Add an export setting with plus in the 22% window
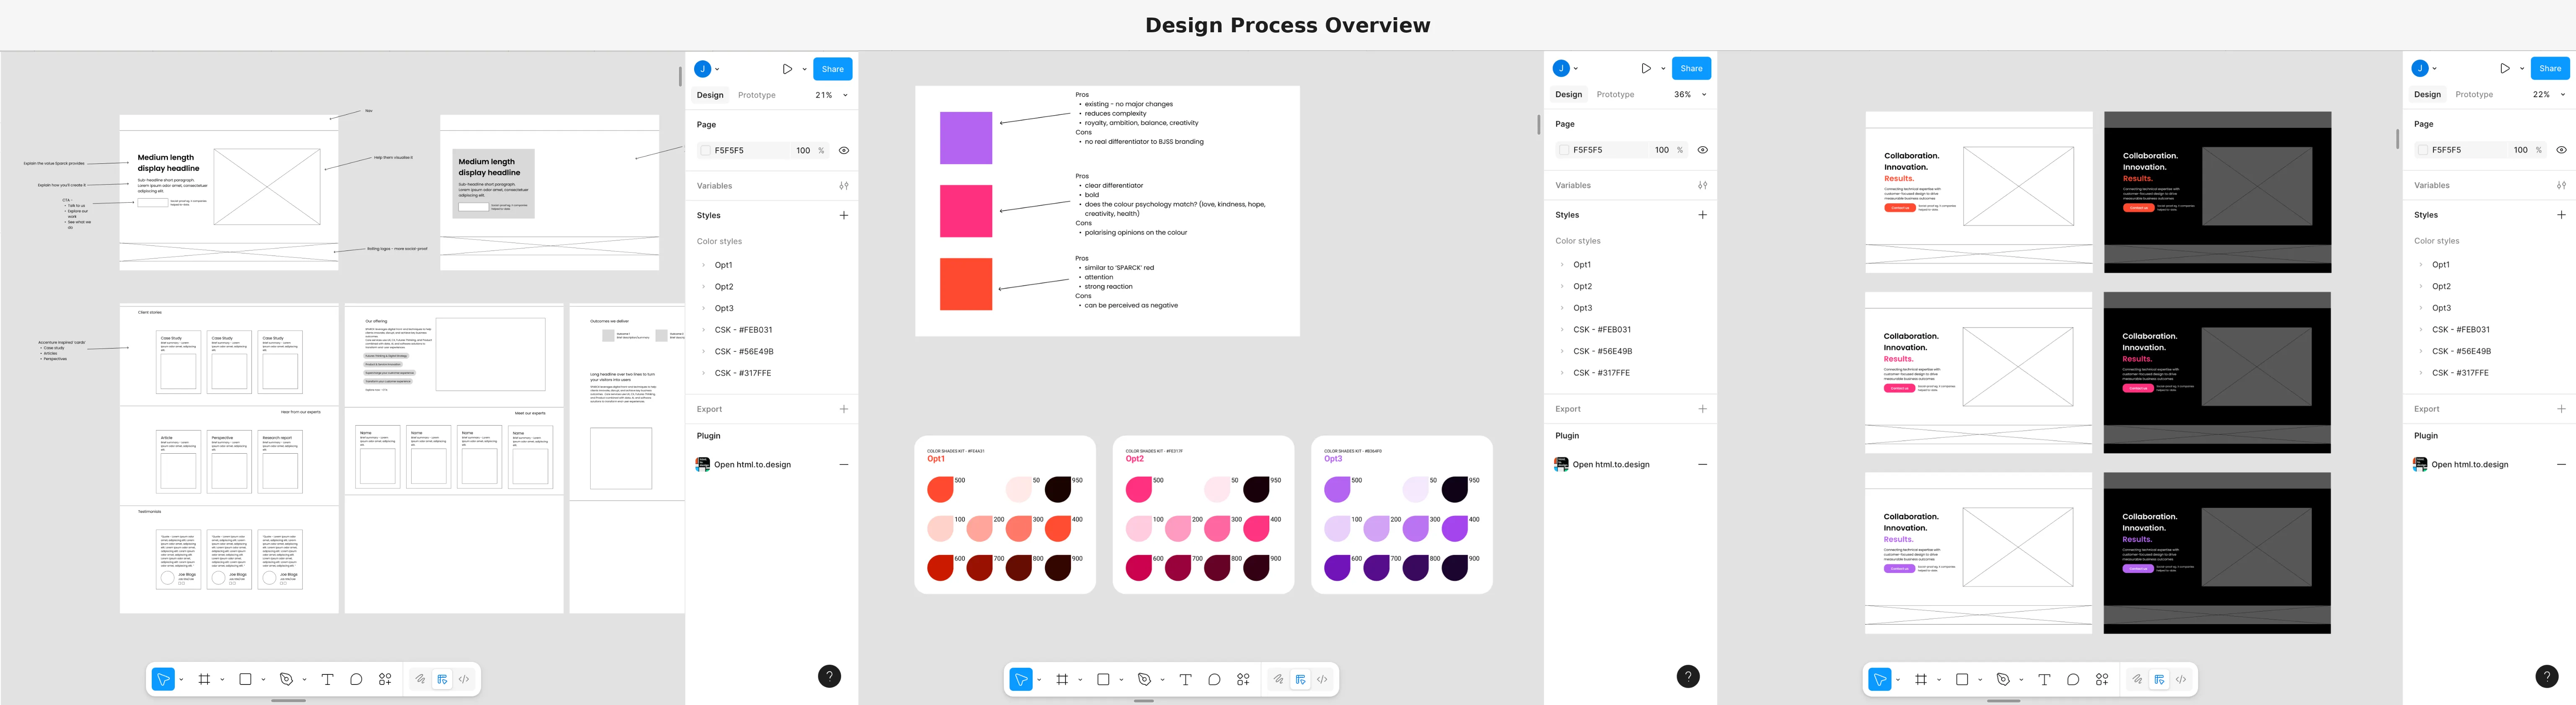 tap(2561, 409)
